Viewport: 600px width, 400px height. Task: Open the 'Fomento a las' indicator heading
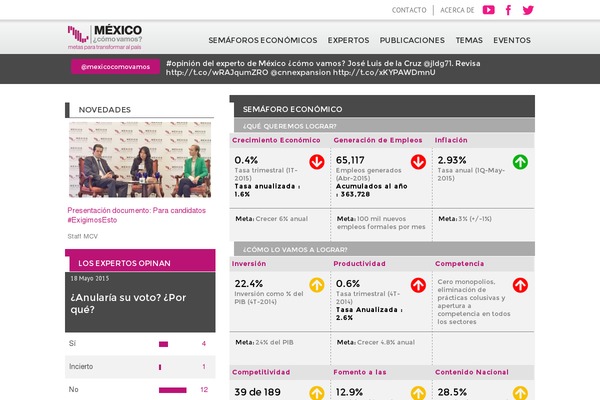click(360, 372)
